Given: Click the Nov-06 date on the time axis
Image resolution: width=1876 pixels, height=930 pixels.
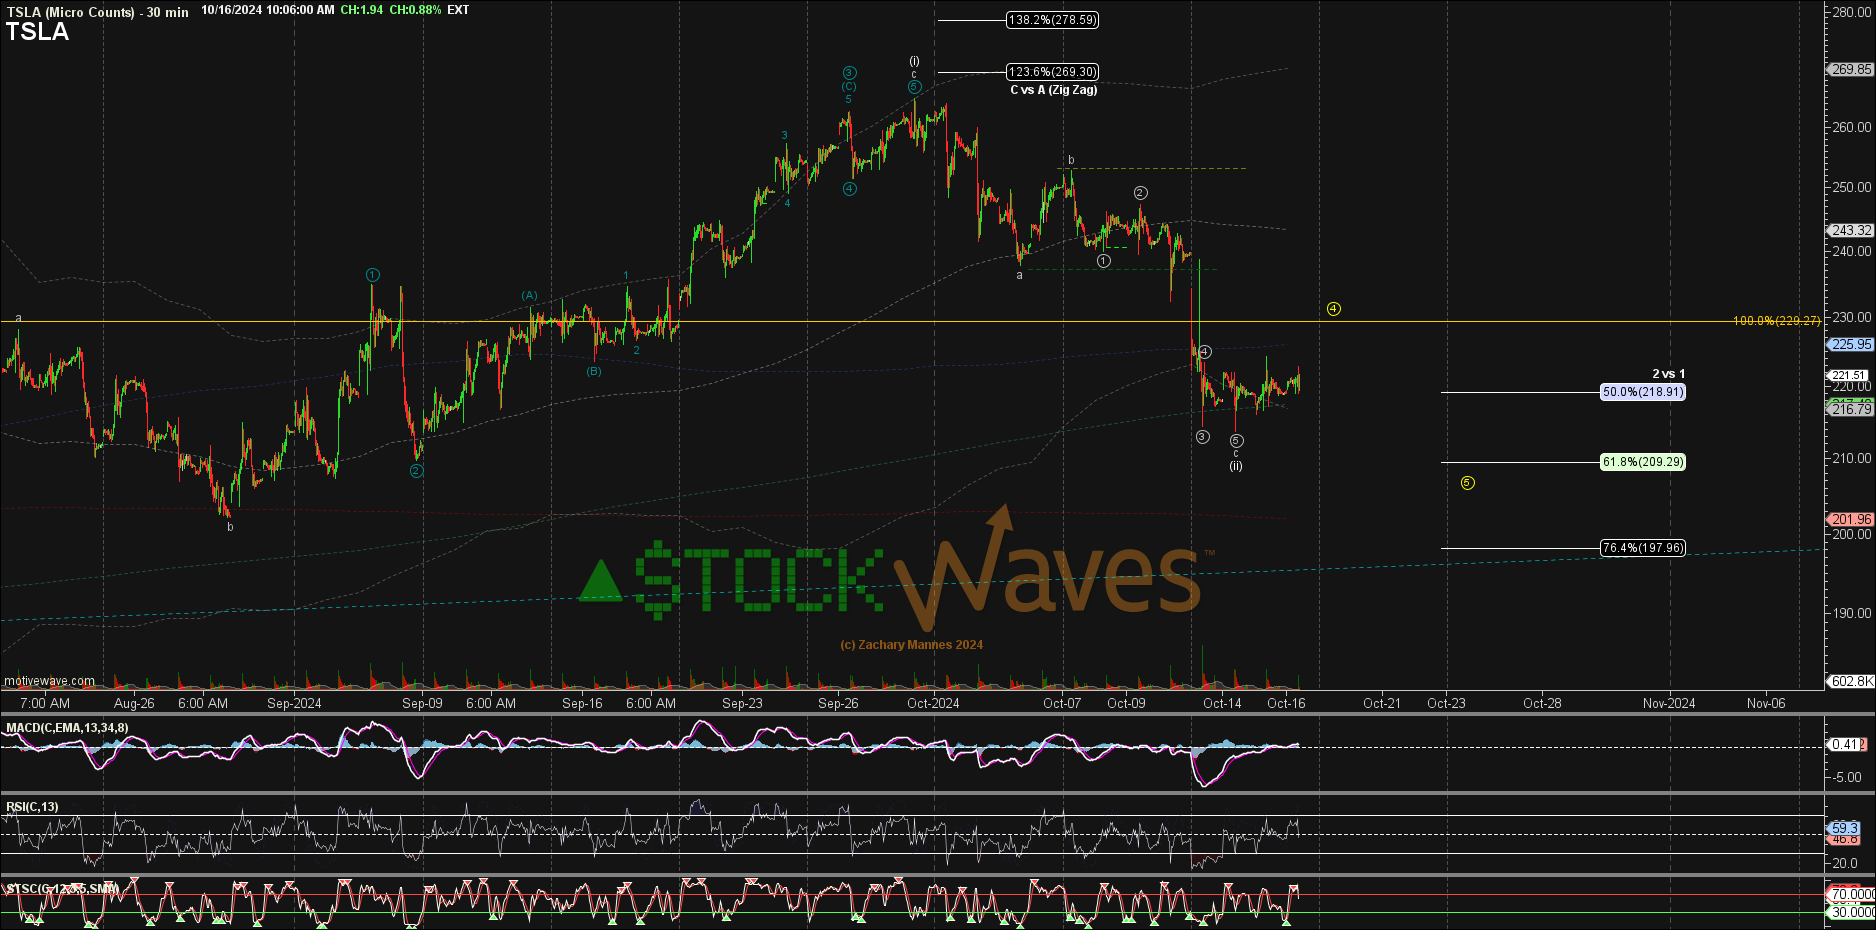Looking at the screenshot, I should pos(1766,703).
